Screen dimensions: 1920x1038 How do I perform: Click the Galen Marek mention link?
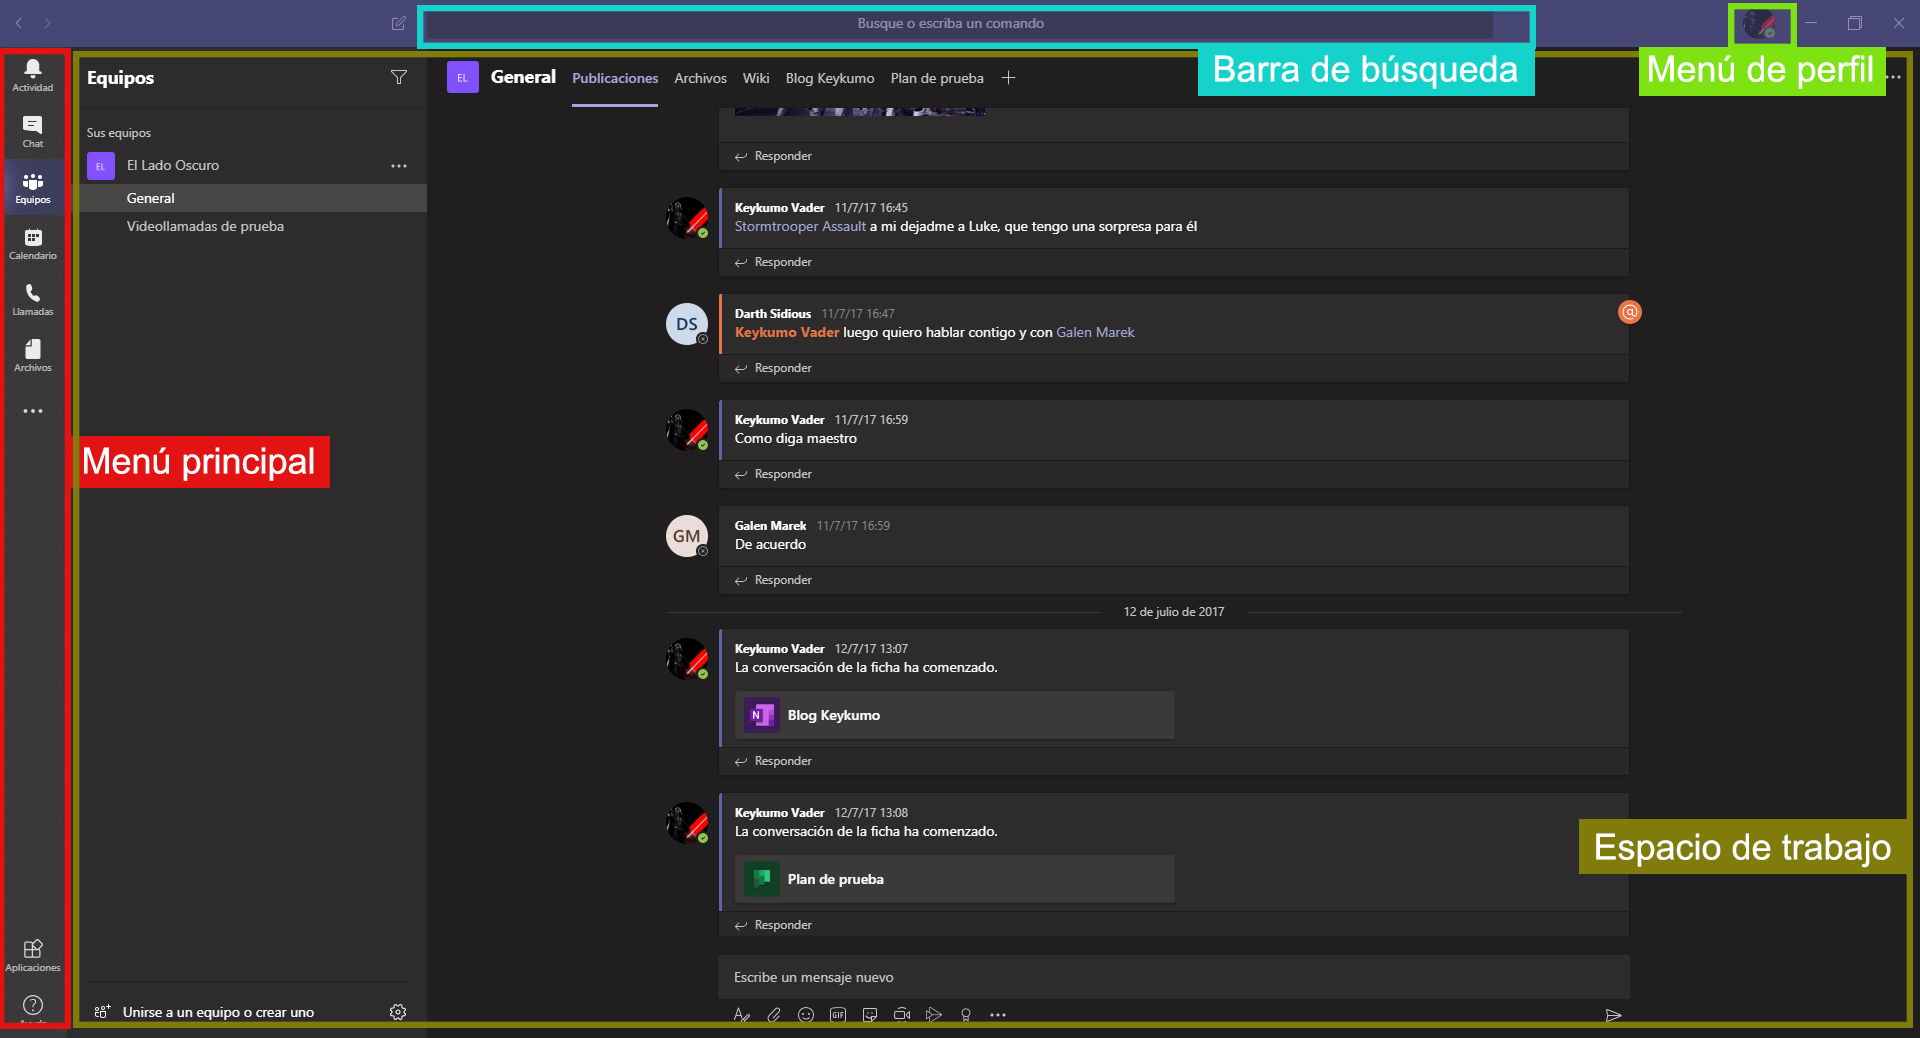coord(1095,333)
